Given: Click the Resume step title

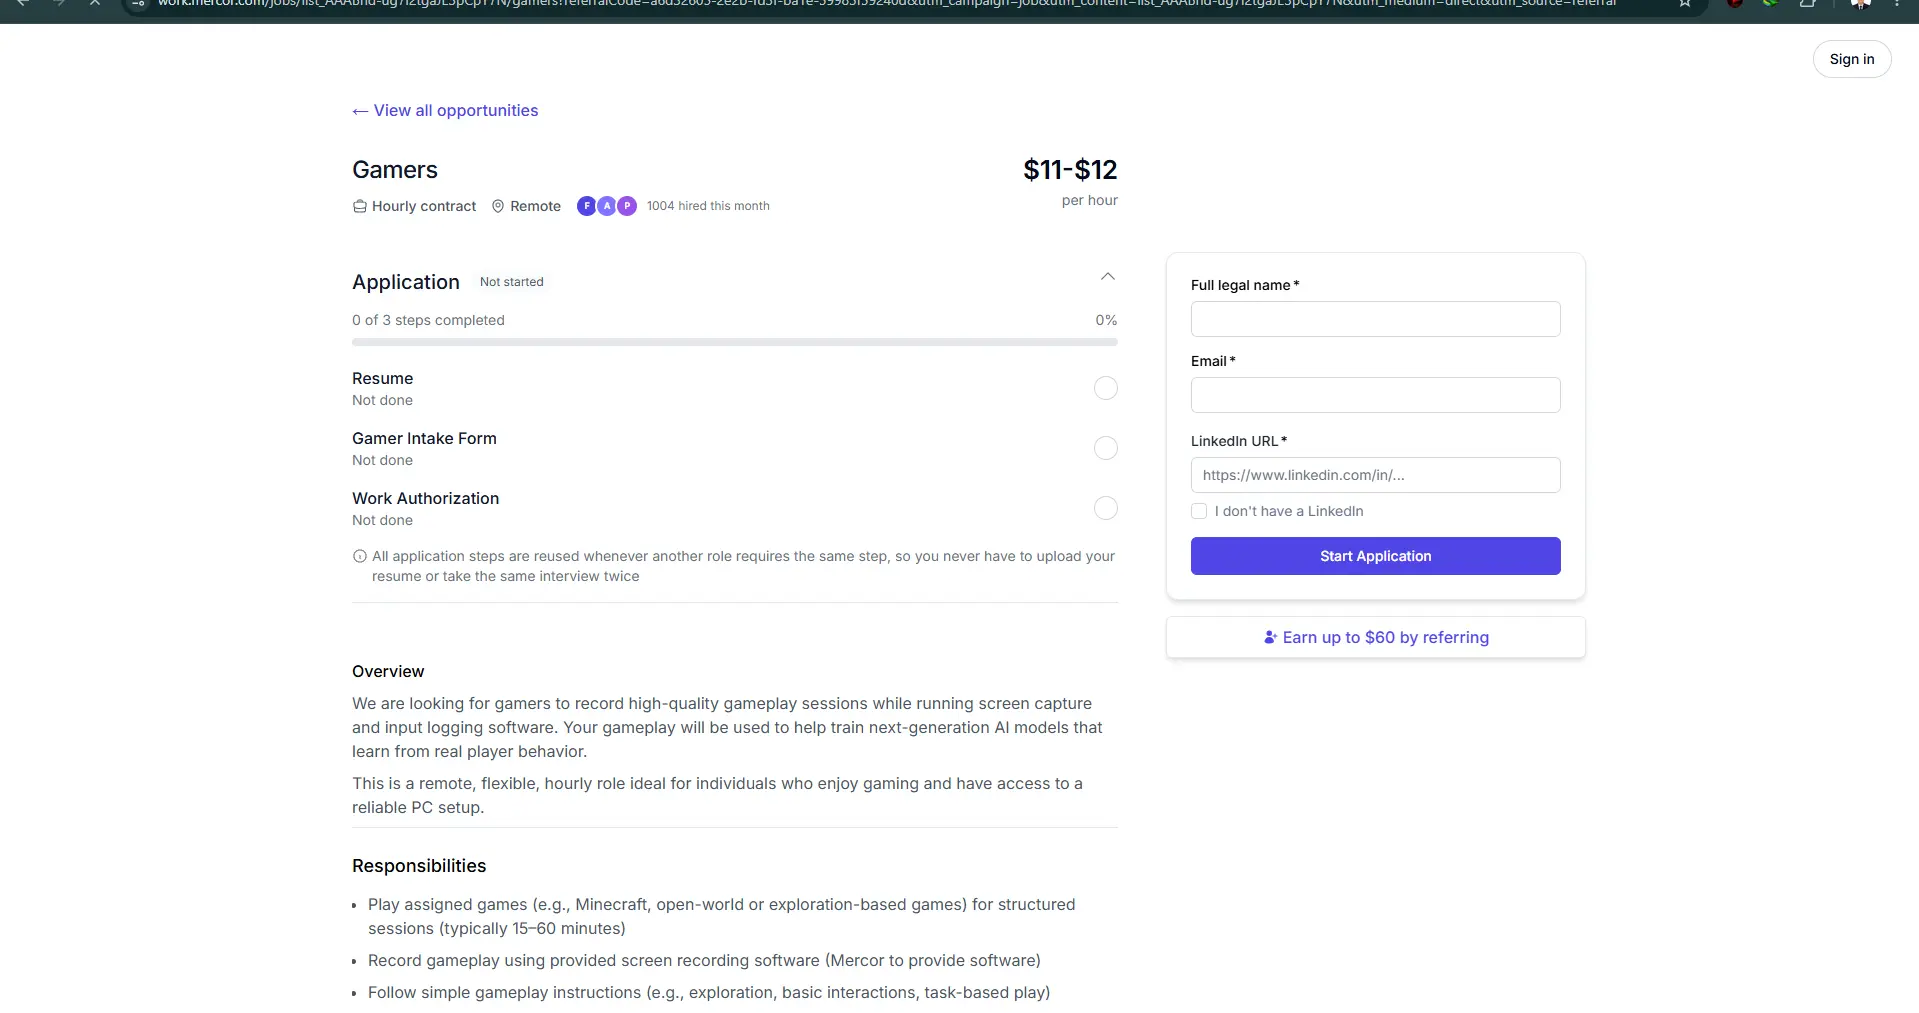Looking at the screenshot, I should [x=382, y=378].
